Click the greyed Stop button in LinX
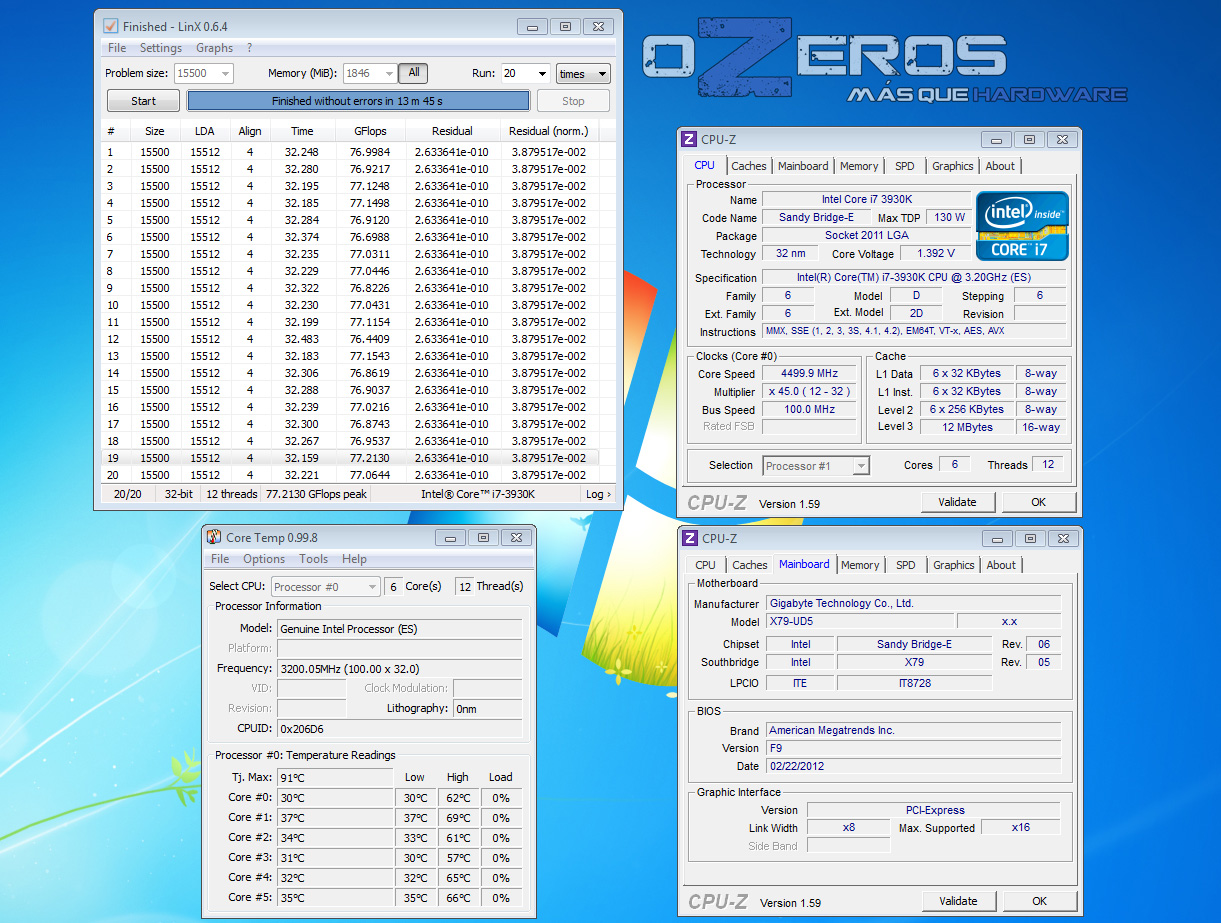 [573, 101]
